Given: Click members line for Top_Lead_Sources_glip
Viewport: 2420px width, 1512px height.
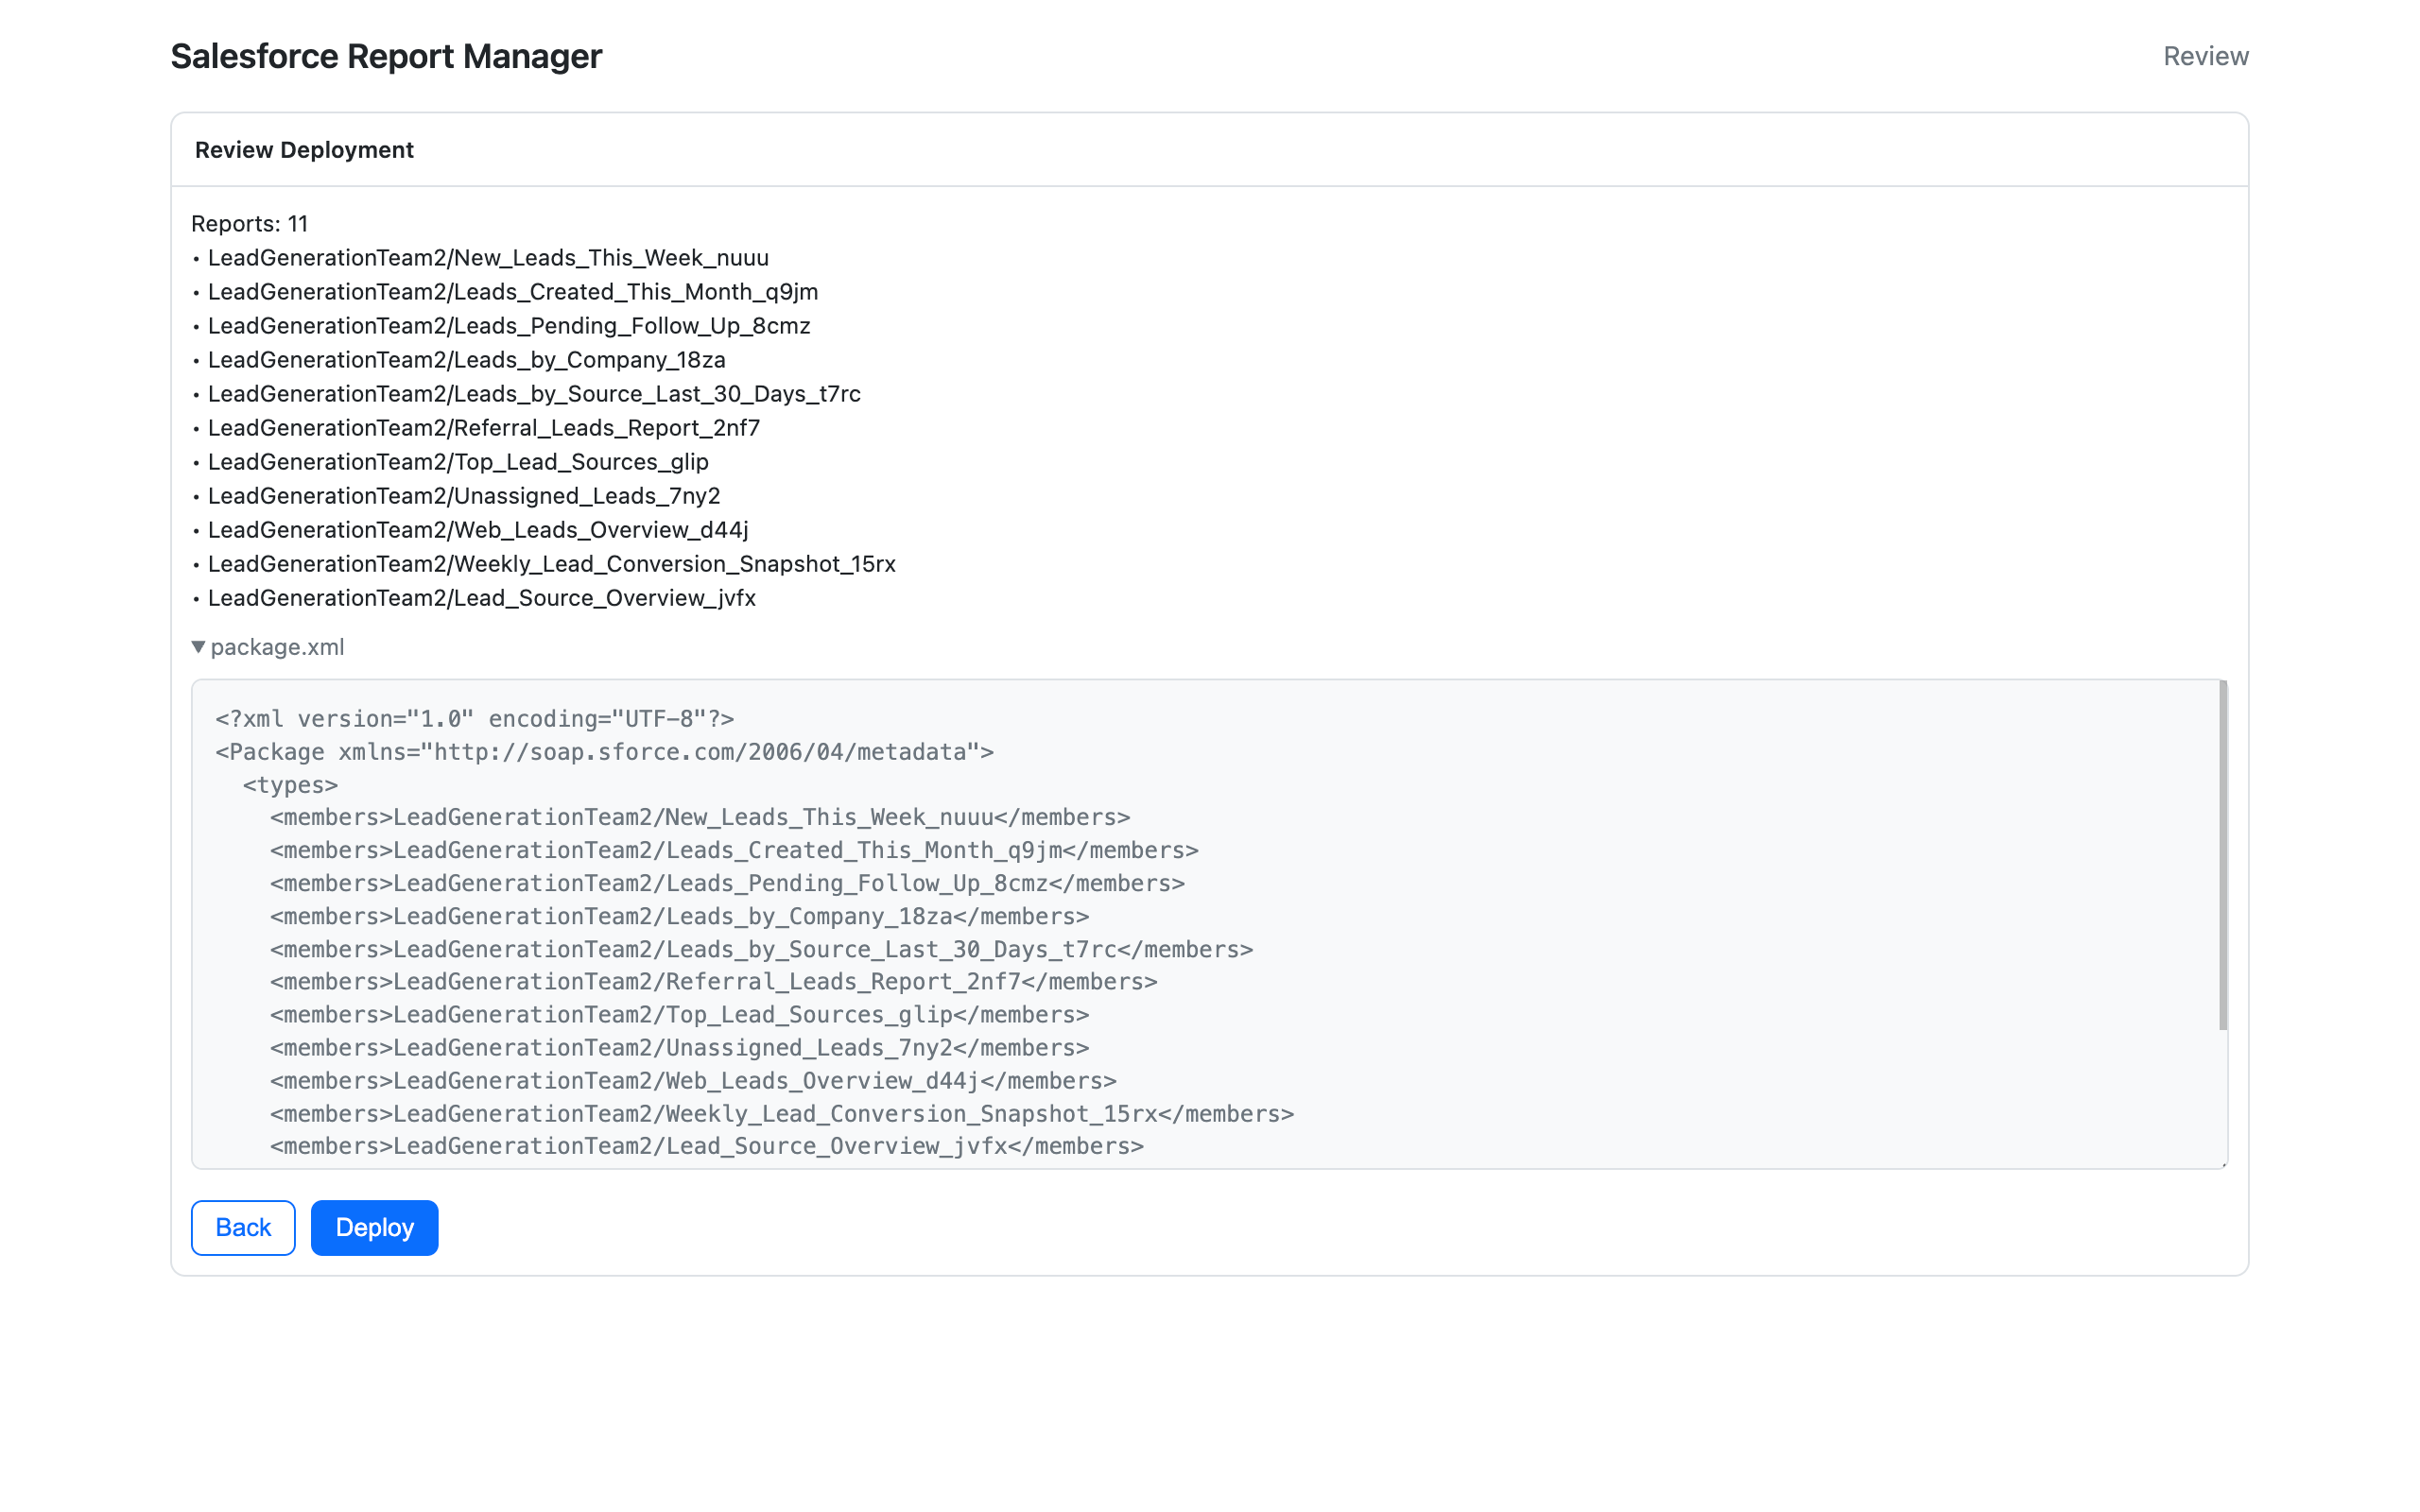Looking at the screenshot, I should [x=680, y=1015].
